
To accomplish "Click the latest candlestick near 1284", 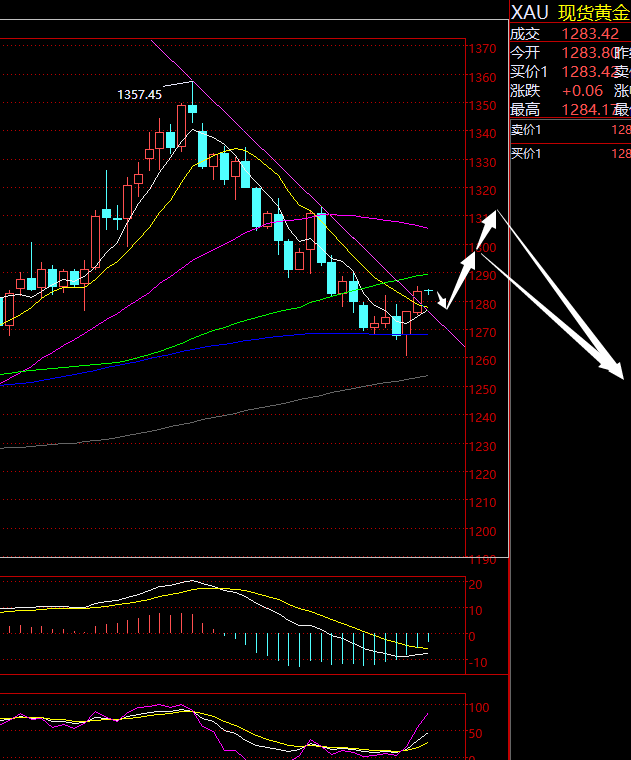I will coord(428,291).
